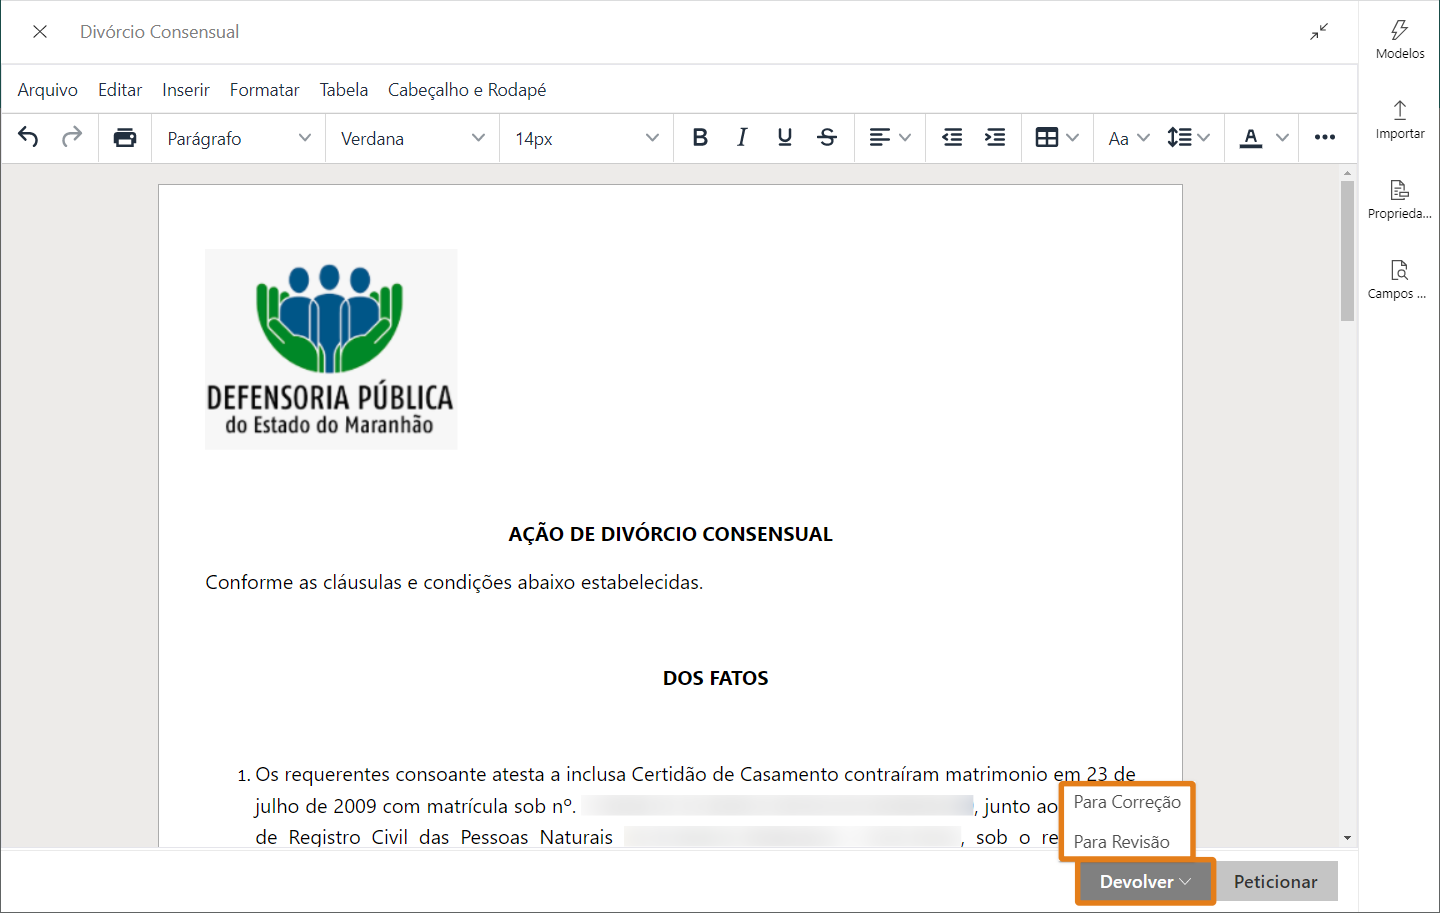Open document Propriedades in sidebar
Image resolution: width=1440 pixels, height=913 pixels.
pos(1400,200)
